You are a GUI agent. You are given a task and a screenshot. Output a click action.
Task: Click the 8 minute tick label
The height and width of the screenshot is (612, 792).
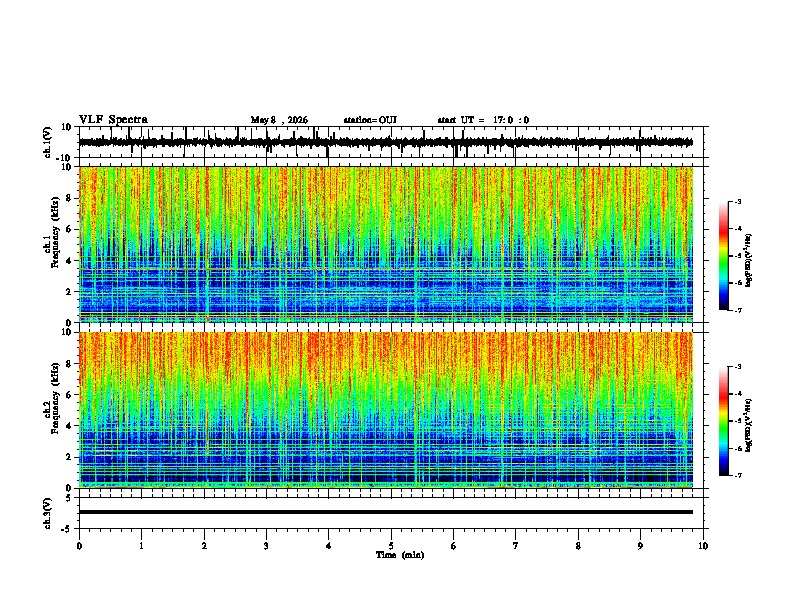click(578, 546)
